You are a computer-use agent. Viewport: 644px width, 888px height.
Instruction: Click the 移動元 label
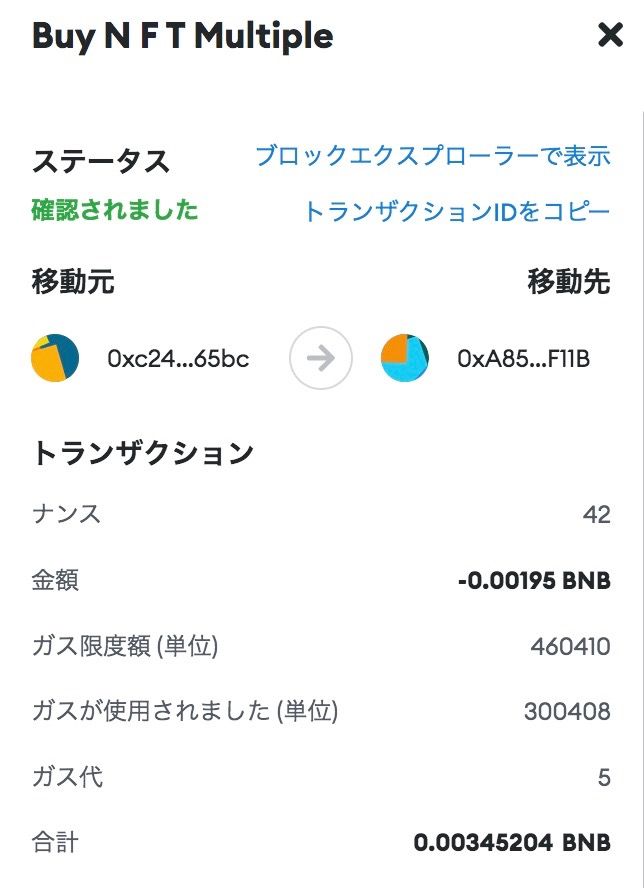73,282
